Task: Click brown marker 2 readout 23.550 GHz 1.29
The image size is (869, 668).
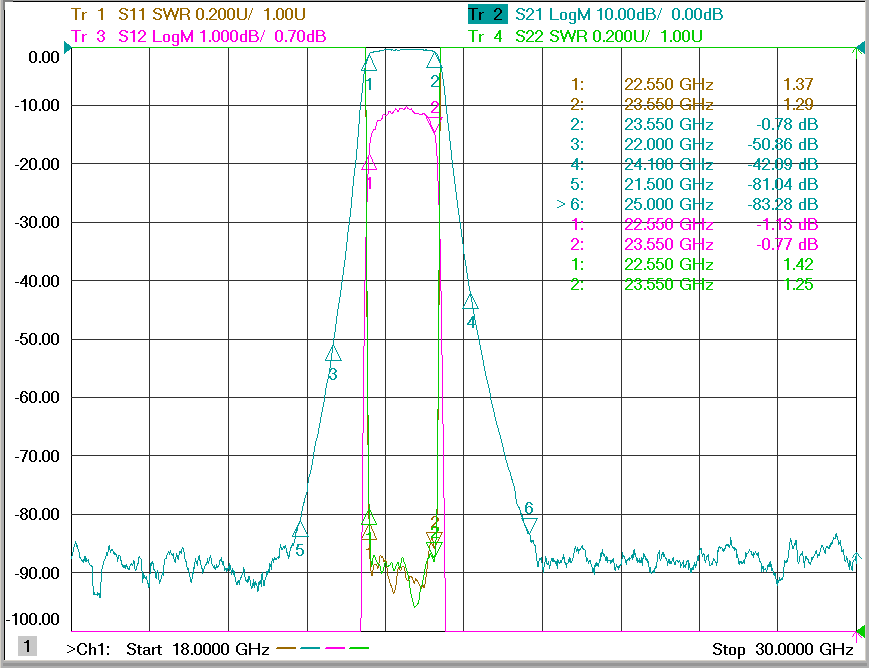Action: (x=692, y=104)
